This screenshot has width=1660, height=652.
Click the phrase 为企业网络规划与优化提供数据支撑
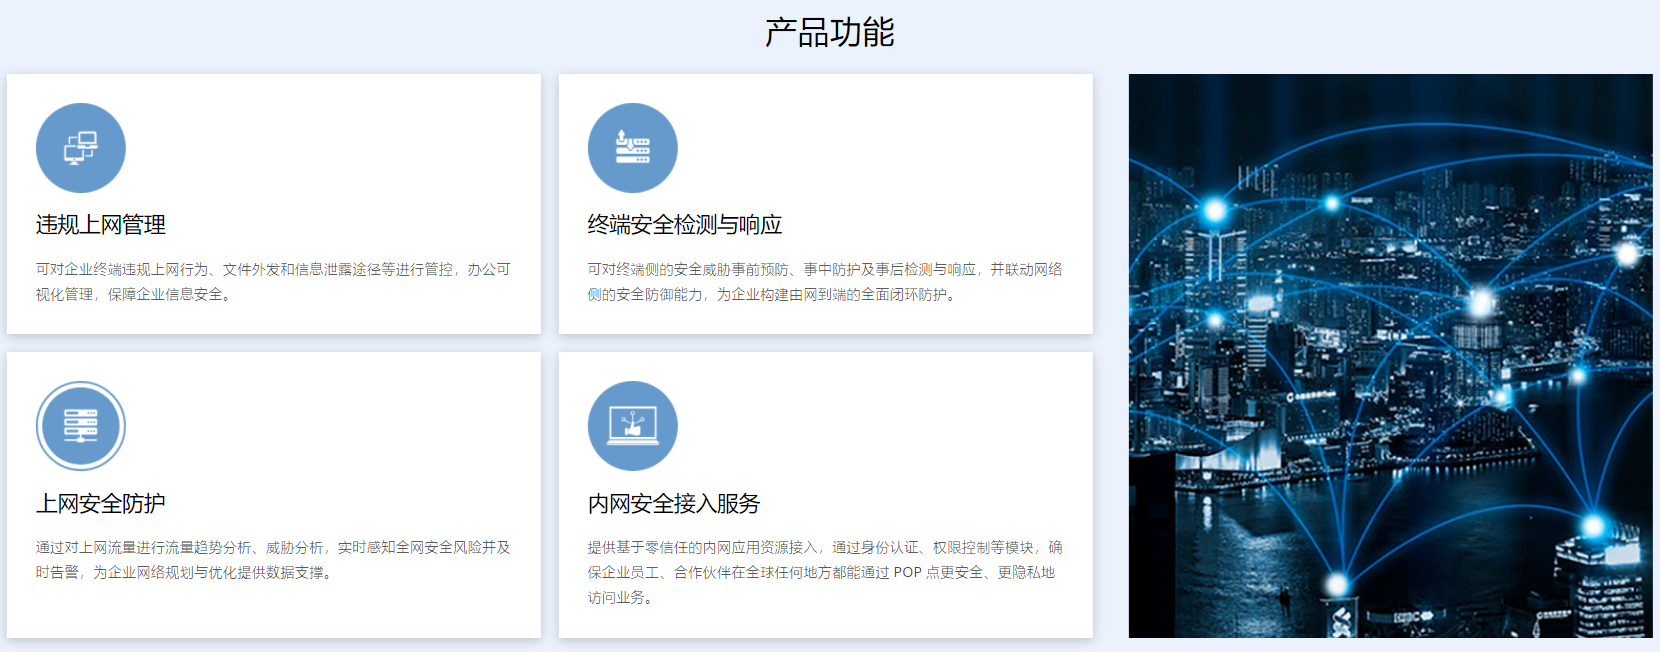coord(212,573)
